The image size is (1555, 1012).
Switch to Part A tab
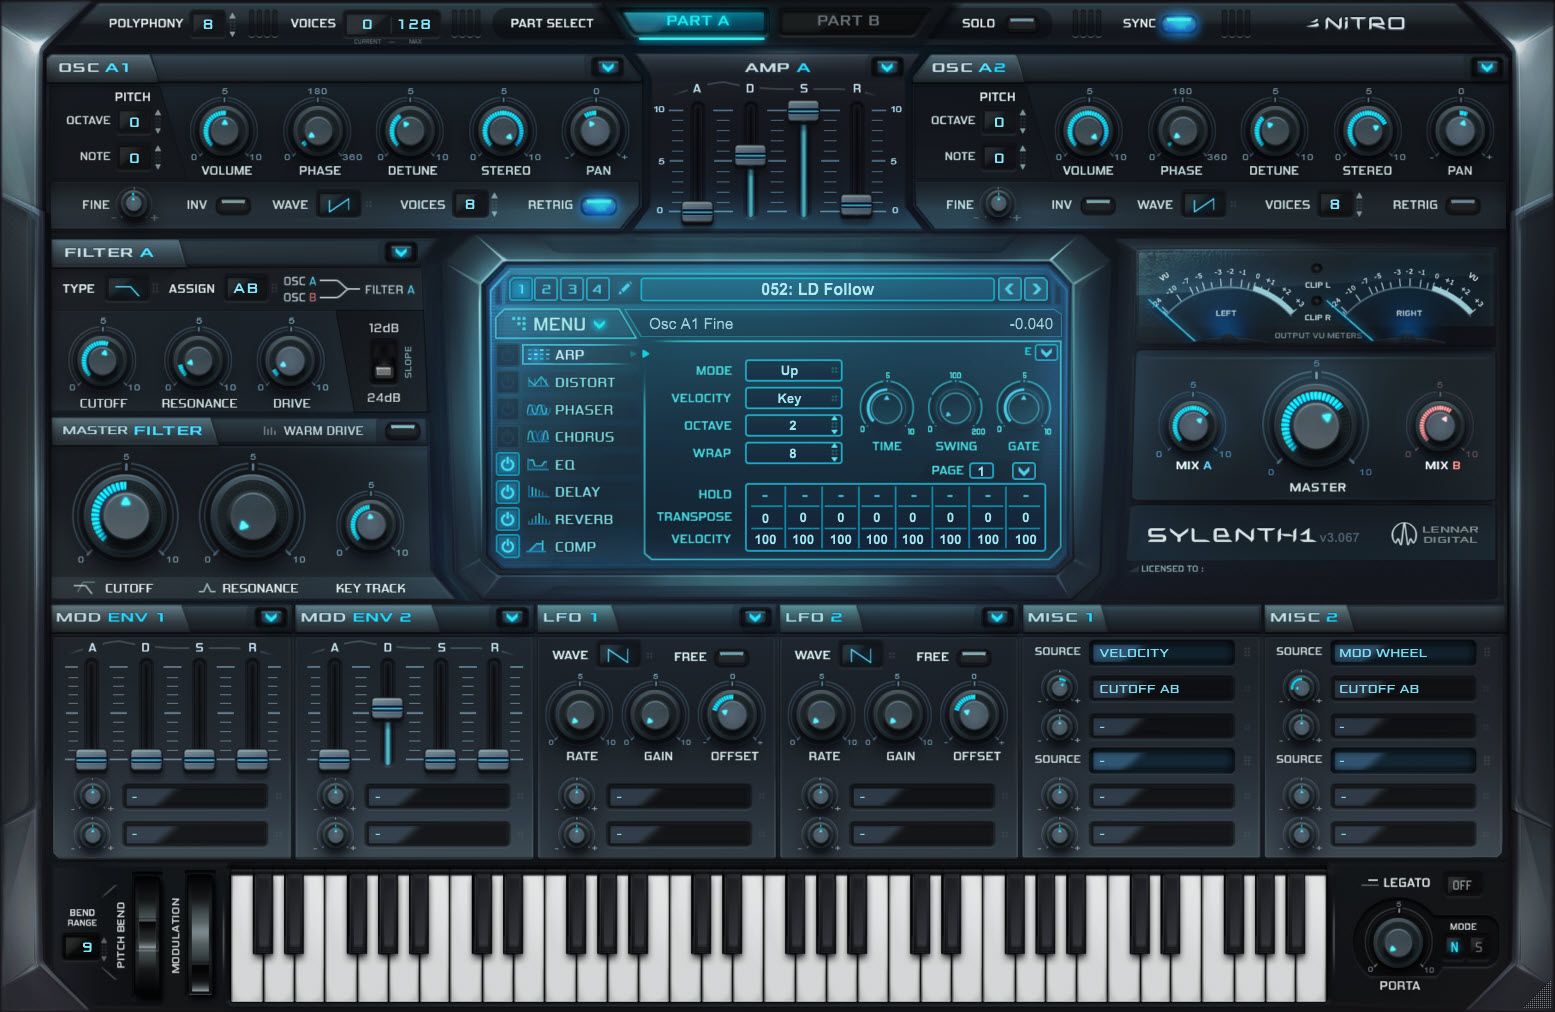697,21
